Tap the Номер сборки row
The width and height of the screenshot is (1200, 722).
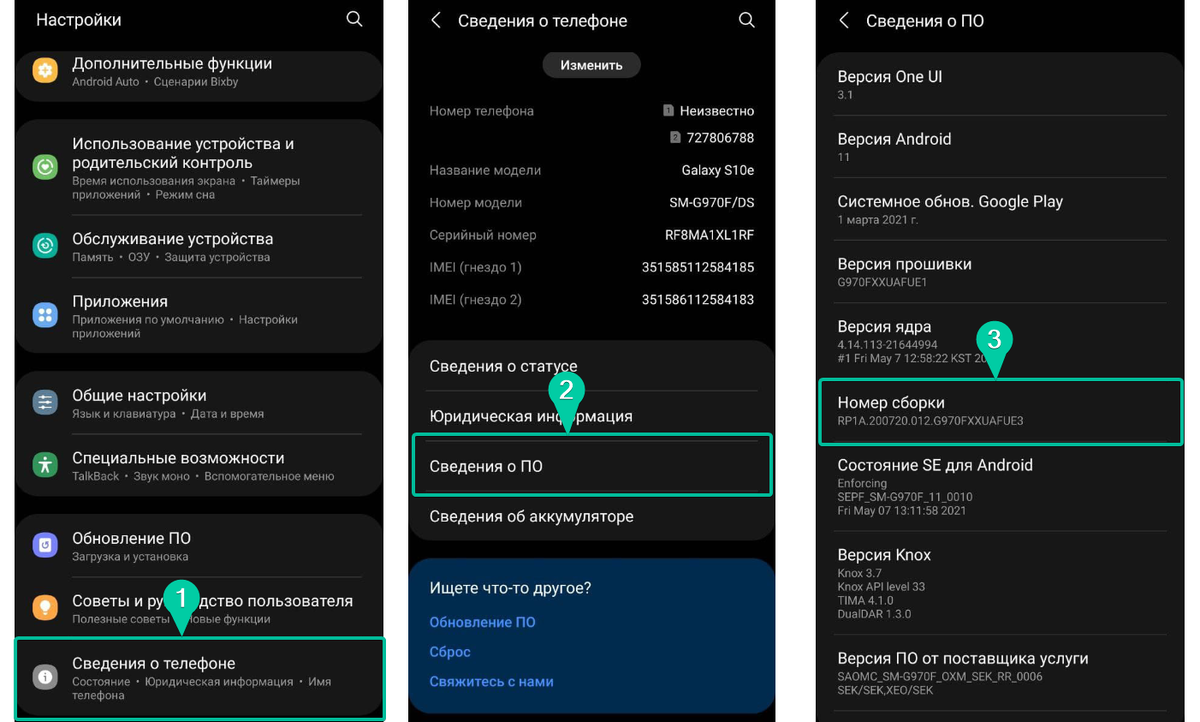point(1000,411)
